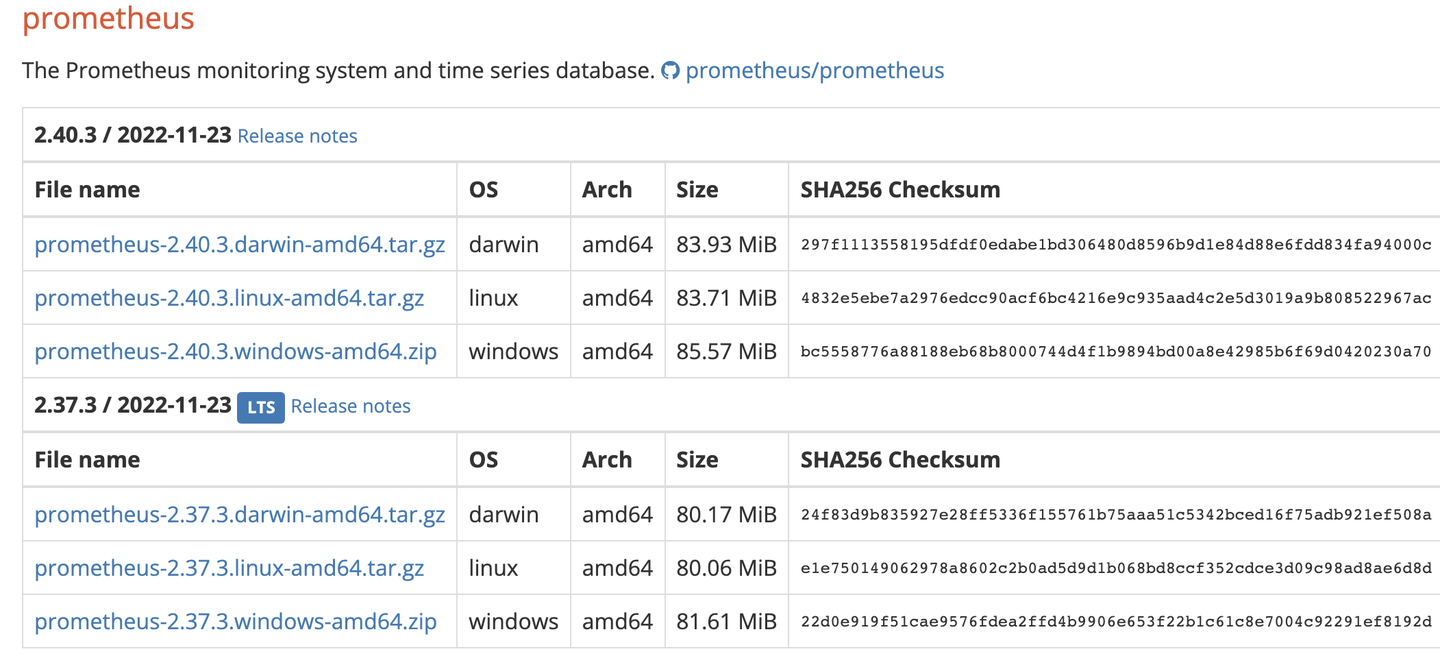The image size is (1440, 669).
Task: Download prometheus-2.40.3.linux-amd64.tar.gz
Action: [230, 298]
